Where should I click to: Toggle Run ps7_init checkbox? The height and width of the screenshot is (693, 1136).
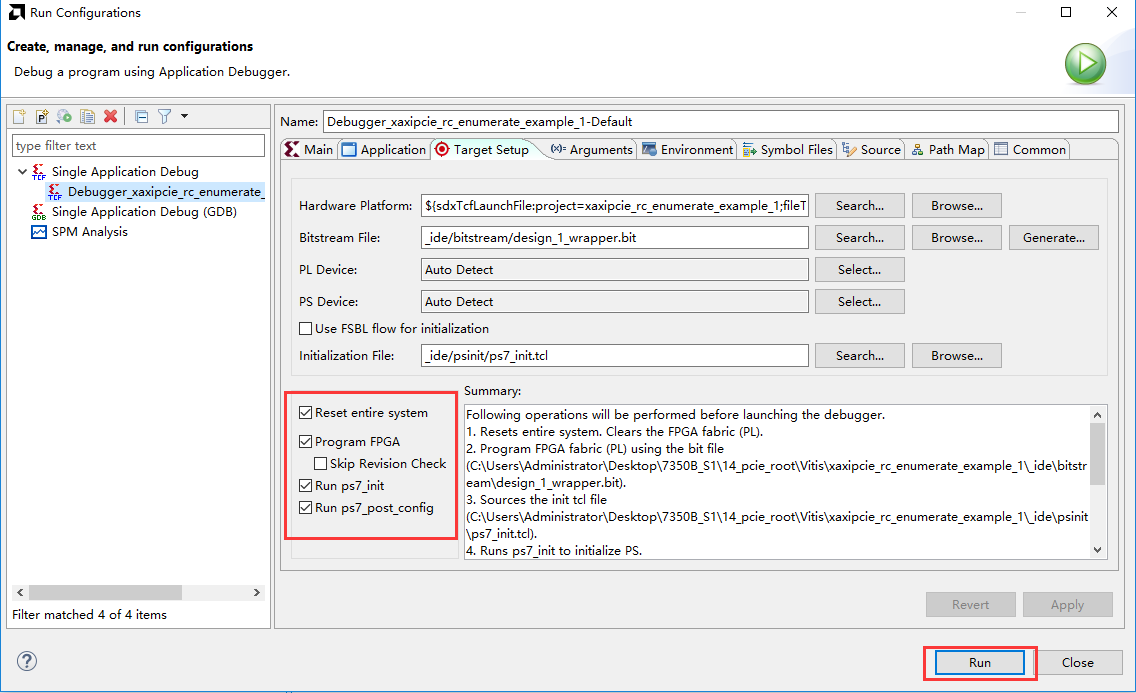306,486
